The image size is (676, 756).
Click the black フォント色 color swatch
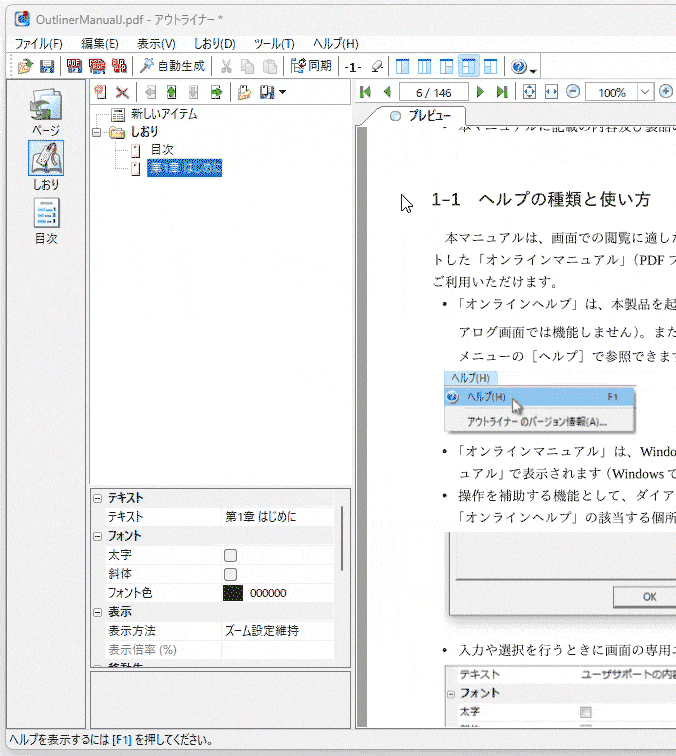pyautogui.click(x=232, y=593)
